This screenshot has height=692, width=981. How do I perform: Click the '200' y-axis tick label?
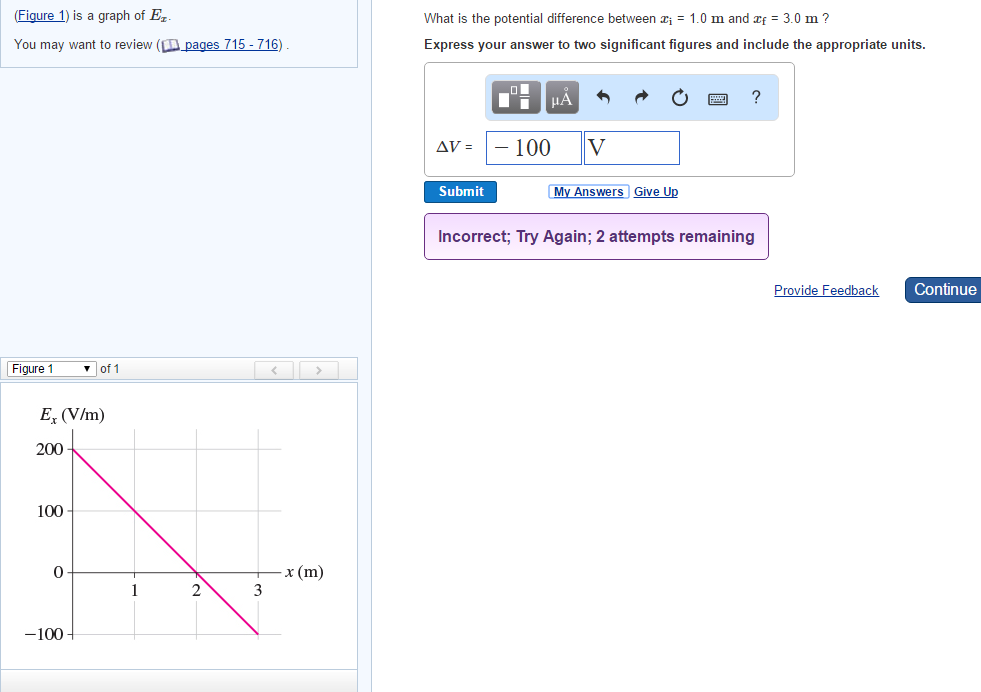[x=49, y=449]
